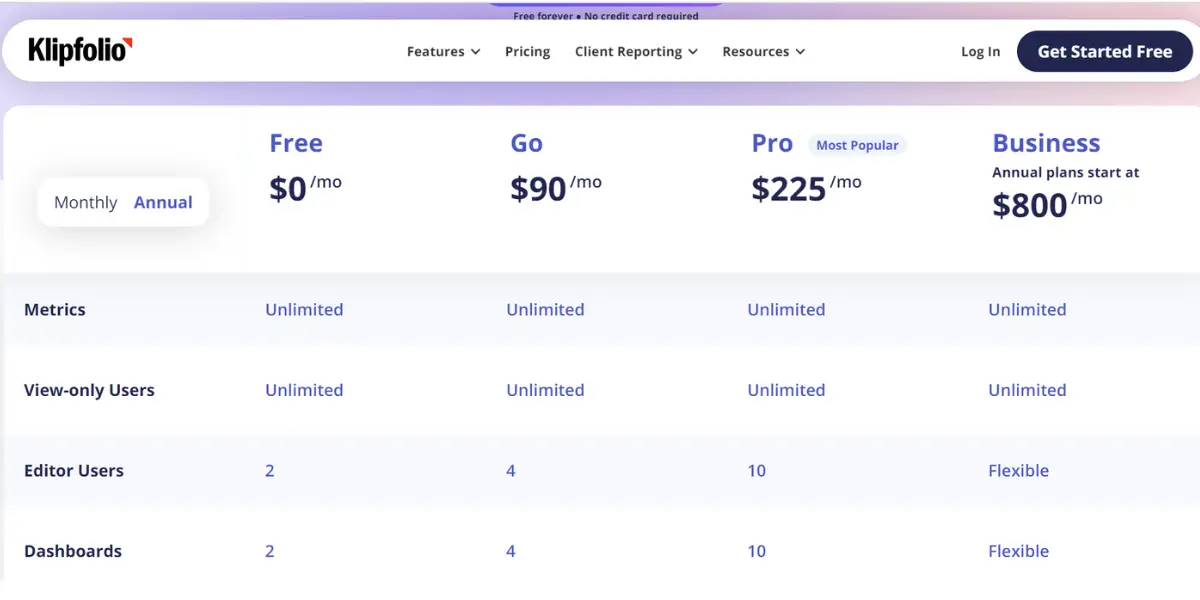Select the Free plan heading
Image resolution: width=1200 pixels, height=600 pixels.
296,143
